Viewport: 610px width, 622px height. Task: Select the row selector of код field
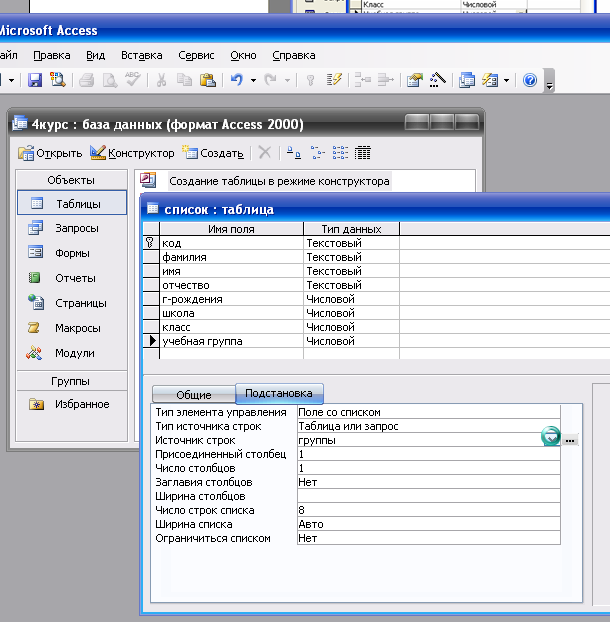(x=151, y=243)
